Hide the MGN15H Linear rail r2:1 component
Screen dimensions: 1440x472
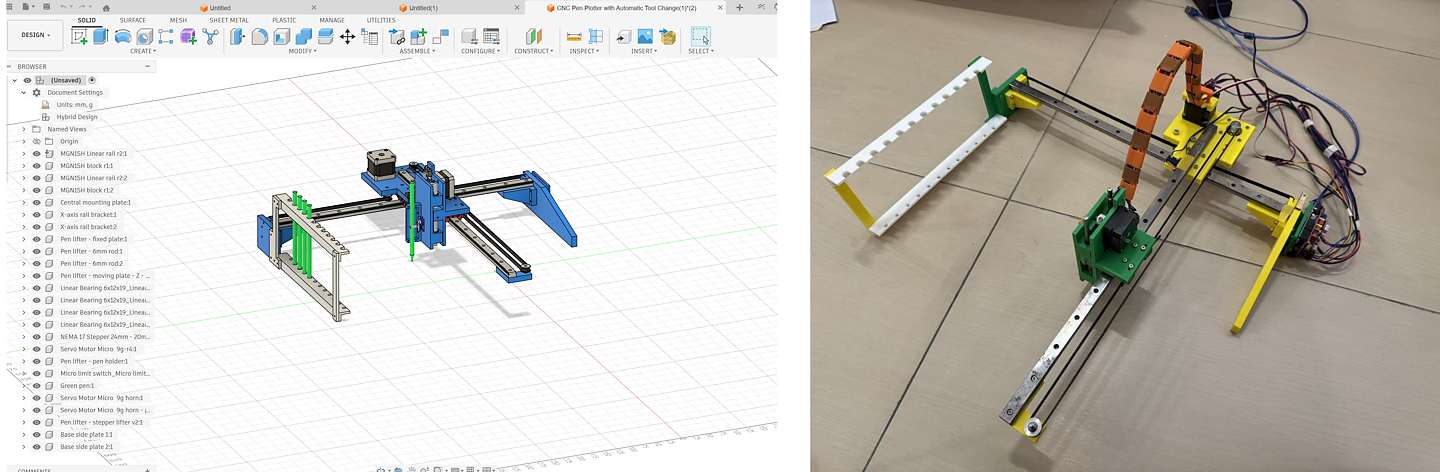click(x=37, y=153)
